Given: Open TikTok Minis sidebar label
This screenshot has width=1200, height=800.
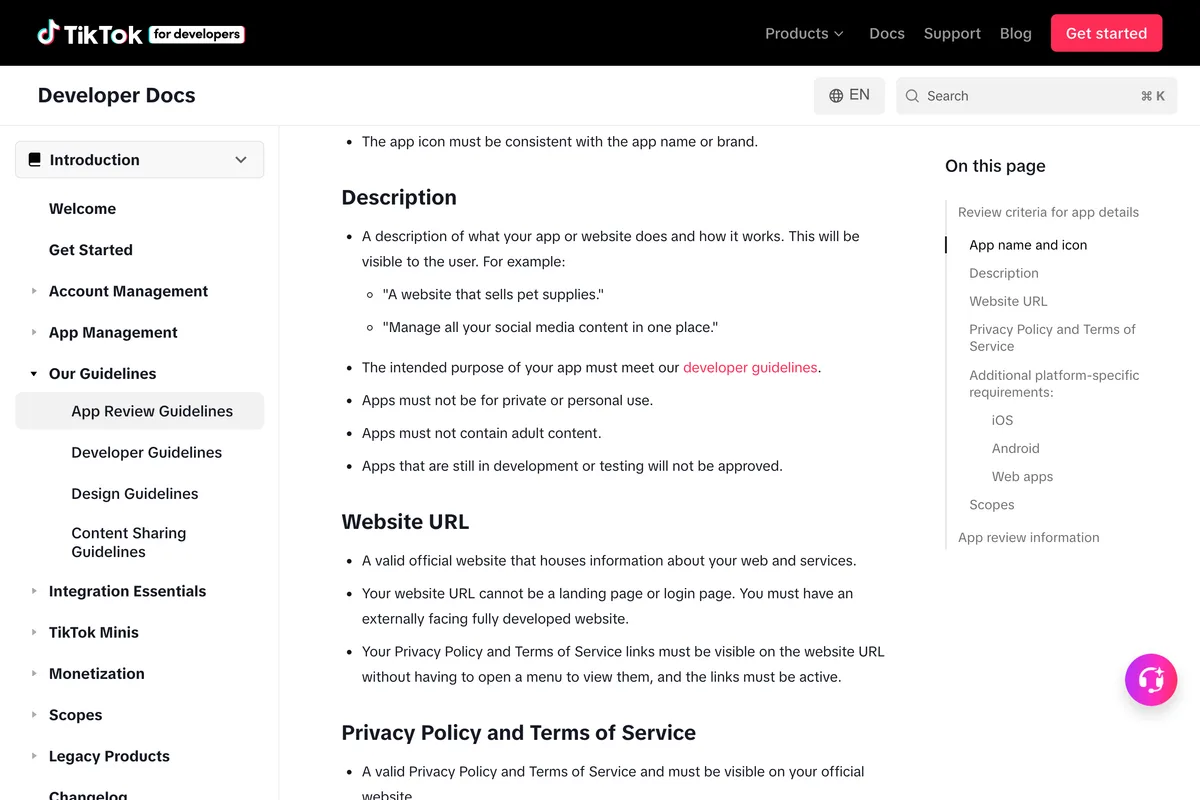Looking at the screenshot, I should pos(94,632).
